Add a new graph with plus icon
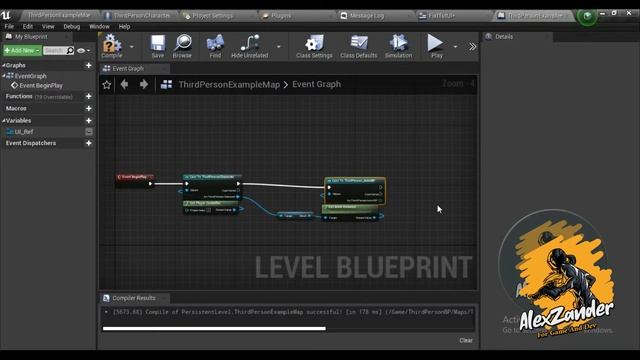This screenshot has height=360, width=640. click(x=89, y=65)
